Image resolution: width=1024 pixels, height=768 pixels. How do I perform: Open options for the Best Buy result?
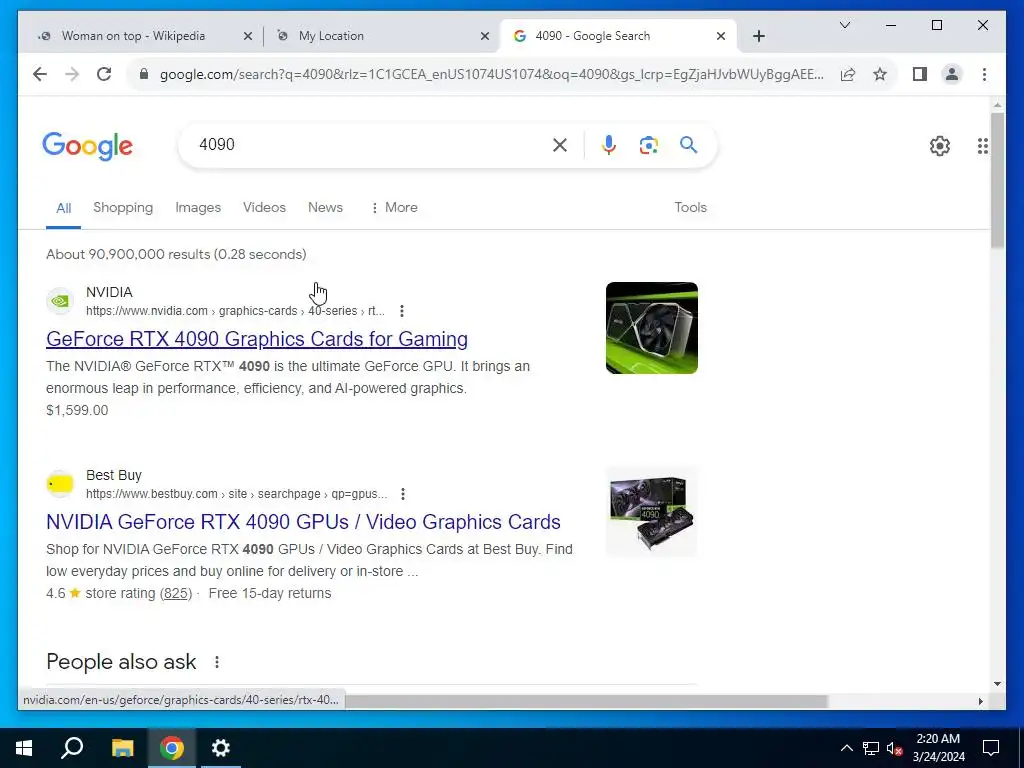pyautogui.click(x=403, y=494)
